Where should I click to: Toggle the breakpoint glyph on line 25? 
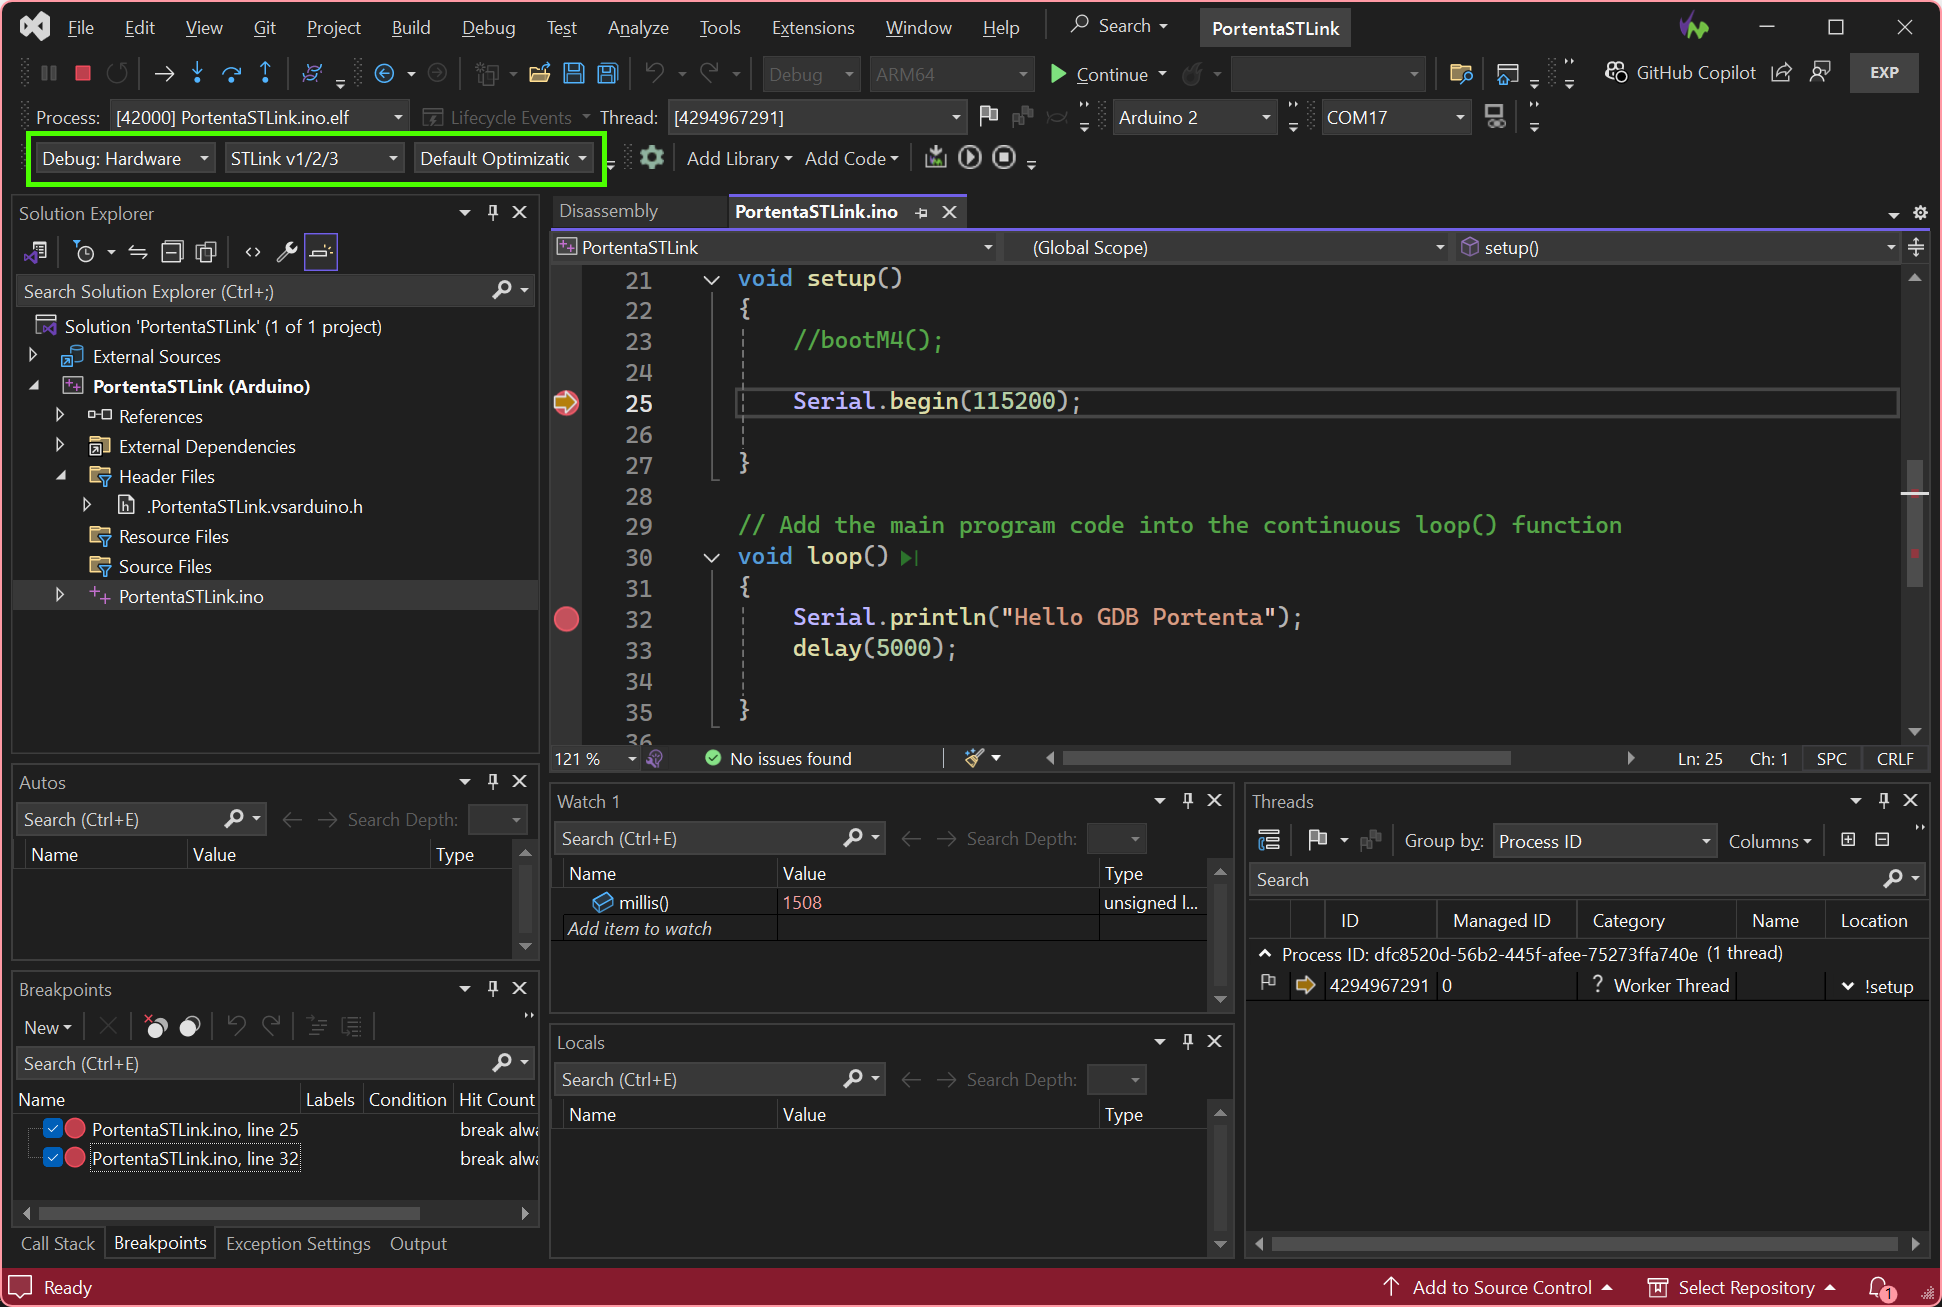tap(567, 403)
